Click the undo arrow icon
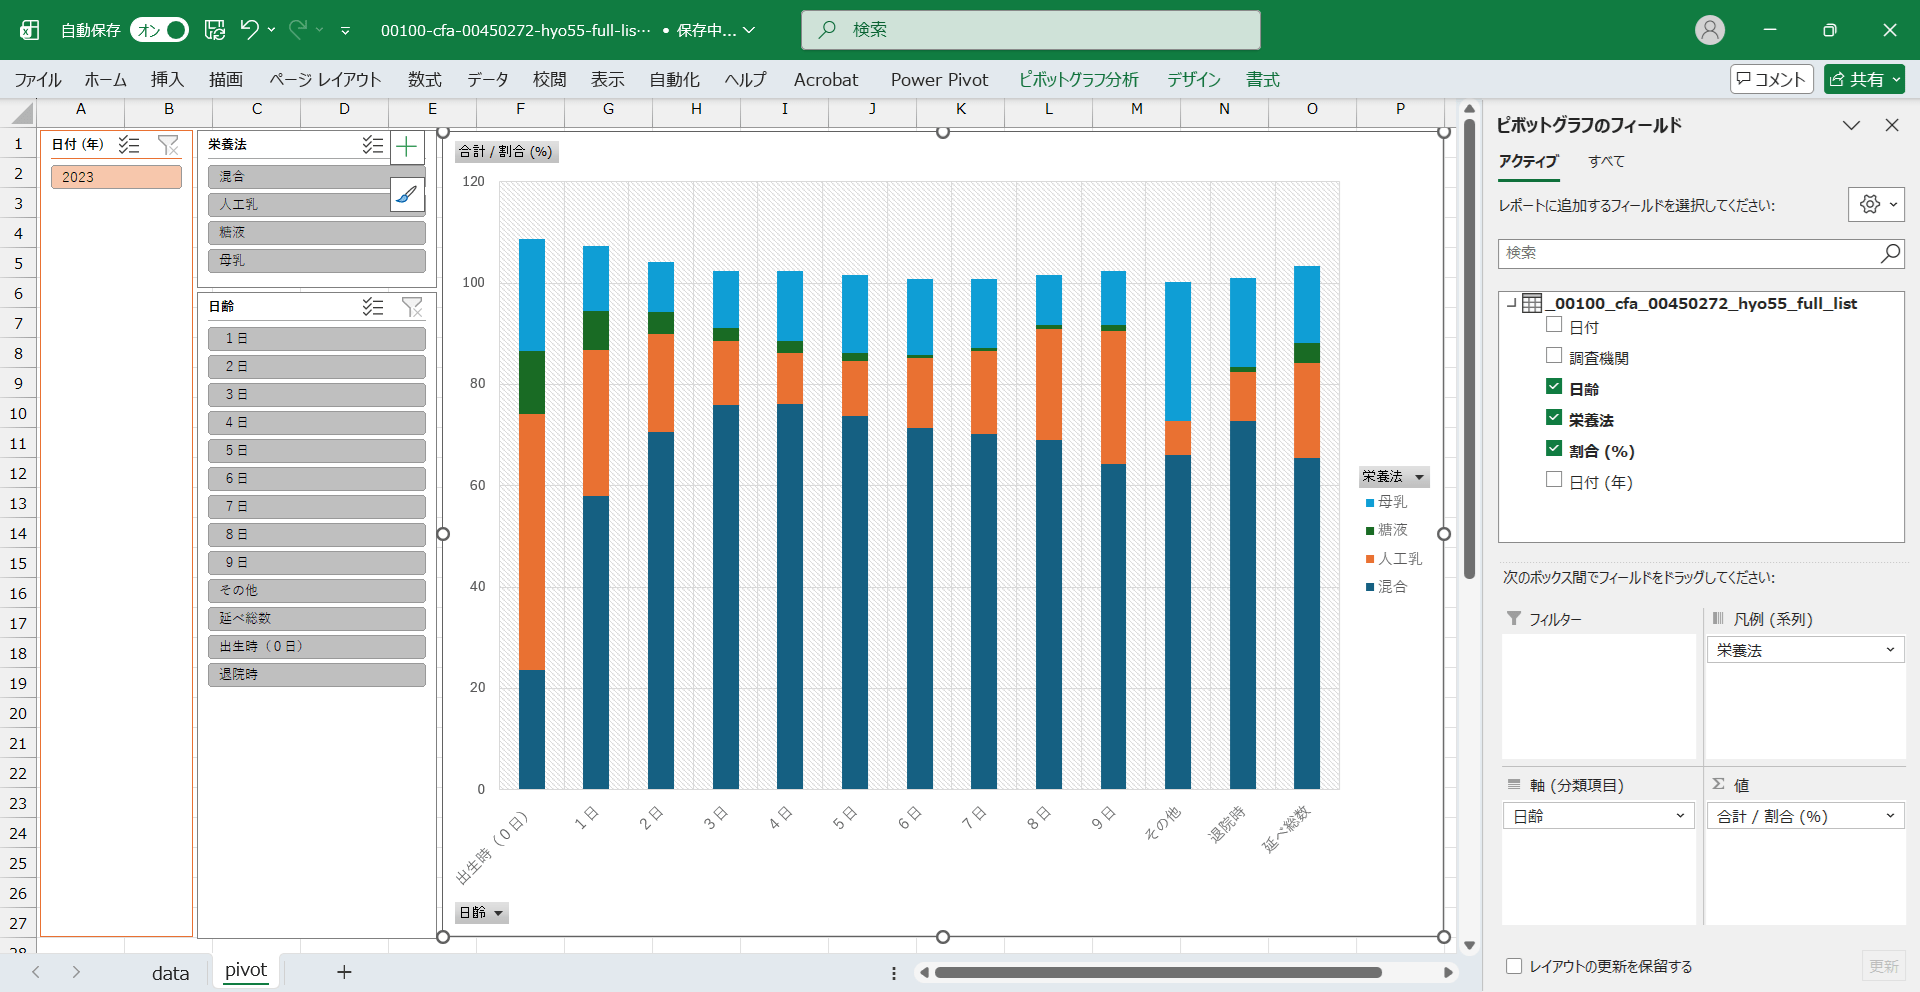This screenshot has width=1920, height=992. 250,30
